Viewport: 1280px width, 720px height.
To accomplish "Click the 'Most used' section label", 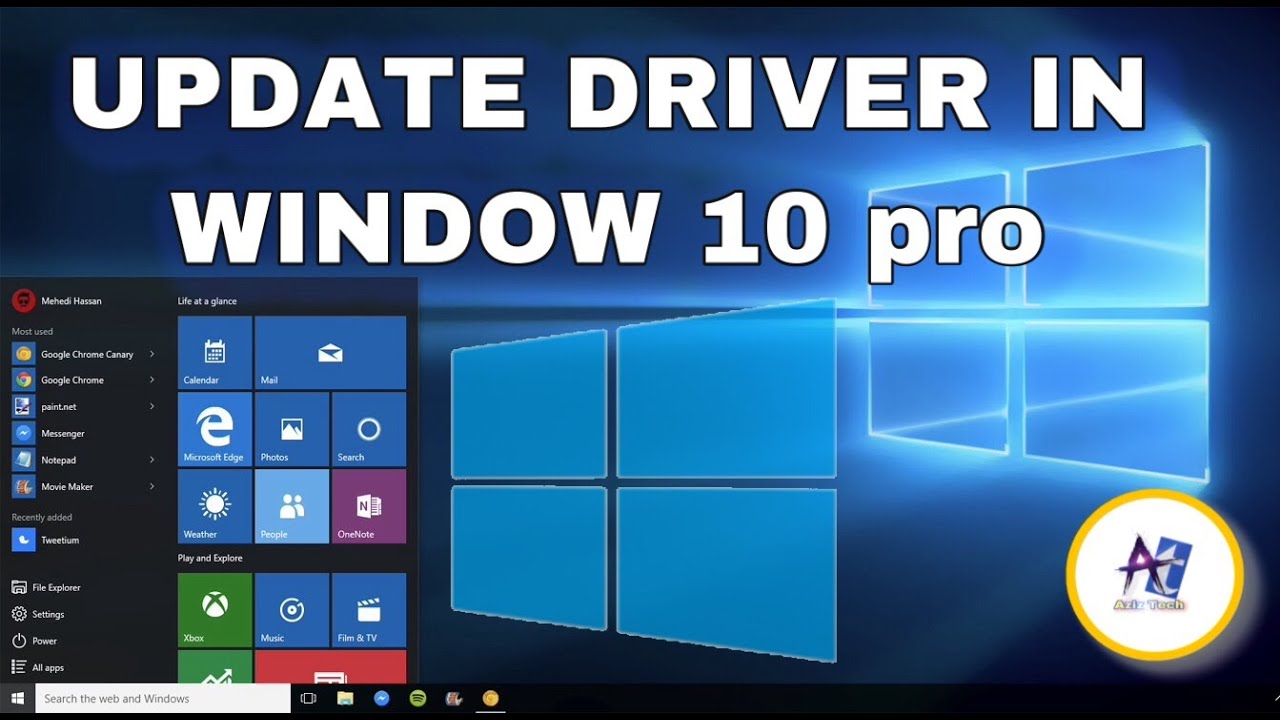I will 32,331.
